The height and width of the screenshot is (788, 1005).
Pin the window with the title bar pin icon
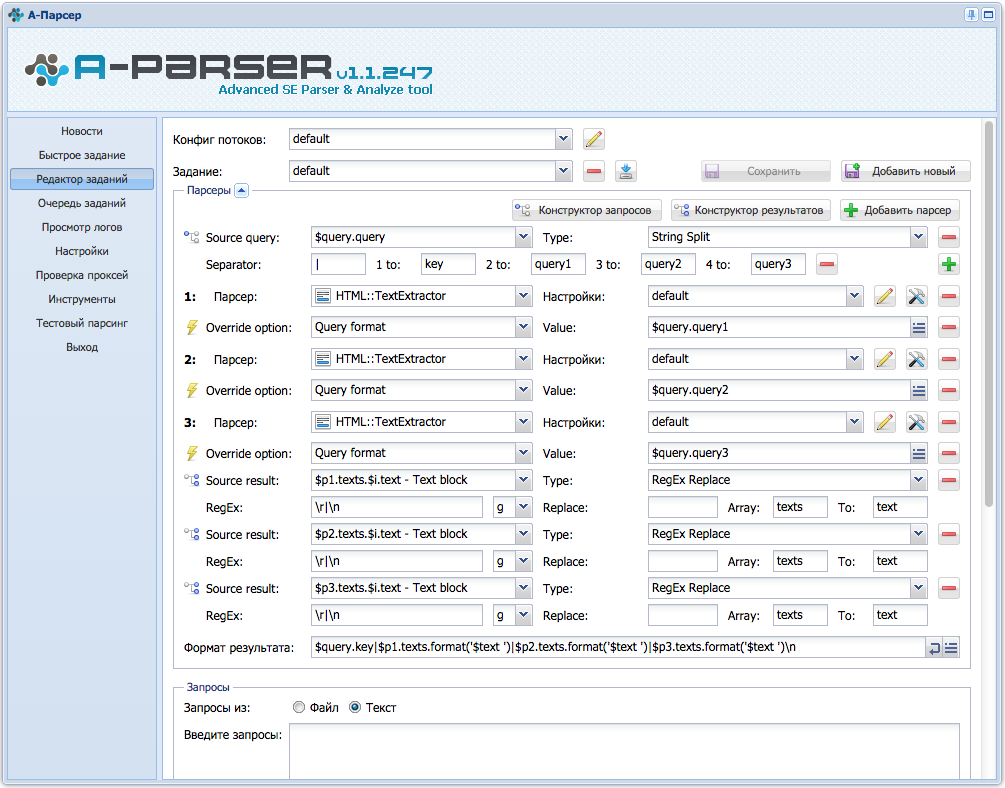click(972, 15)
